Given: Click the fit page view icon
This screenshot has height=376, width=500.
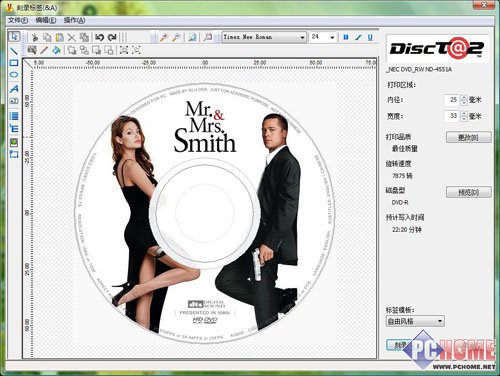Looking at the screenshot, I should tap(192, 37).
